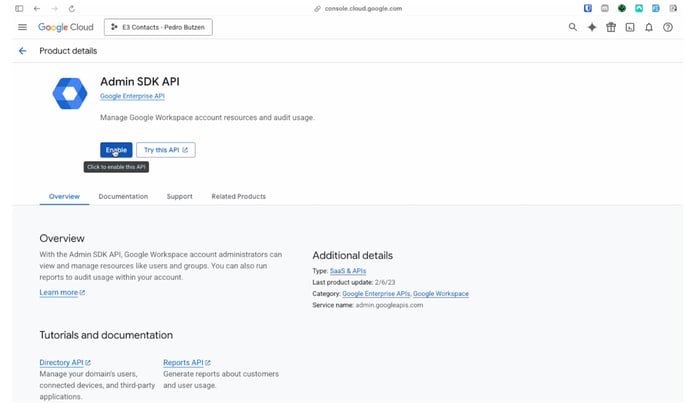Activate Cloud Shell terminal icon
The image size is (688, 410).
630,27
